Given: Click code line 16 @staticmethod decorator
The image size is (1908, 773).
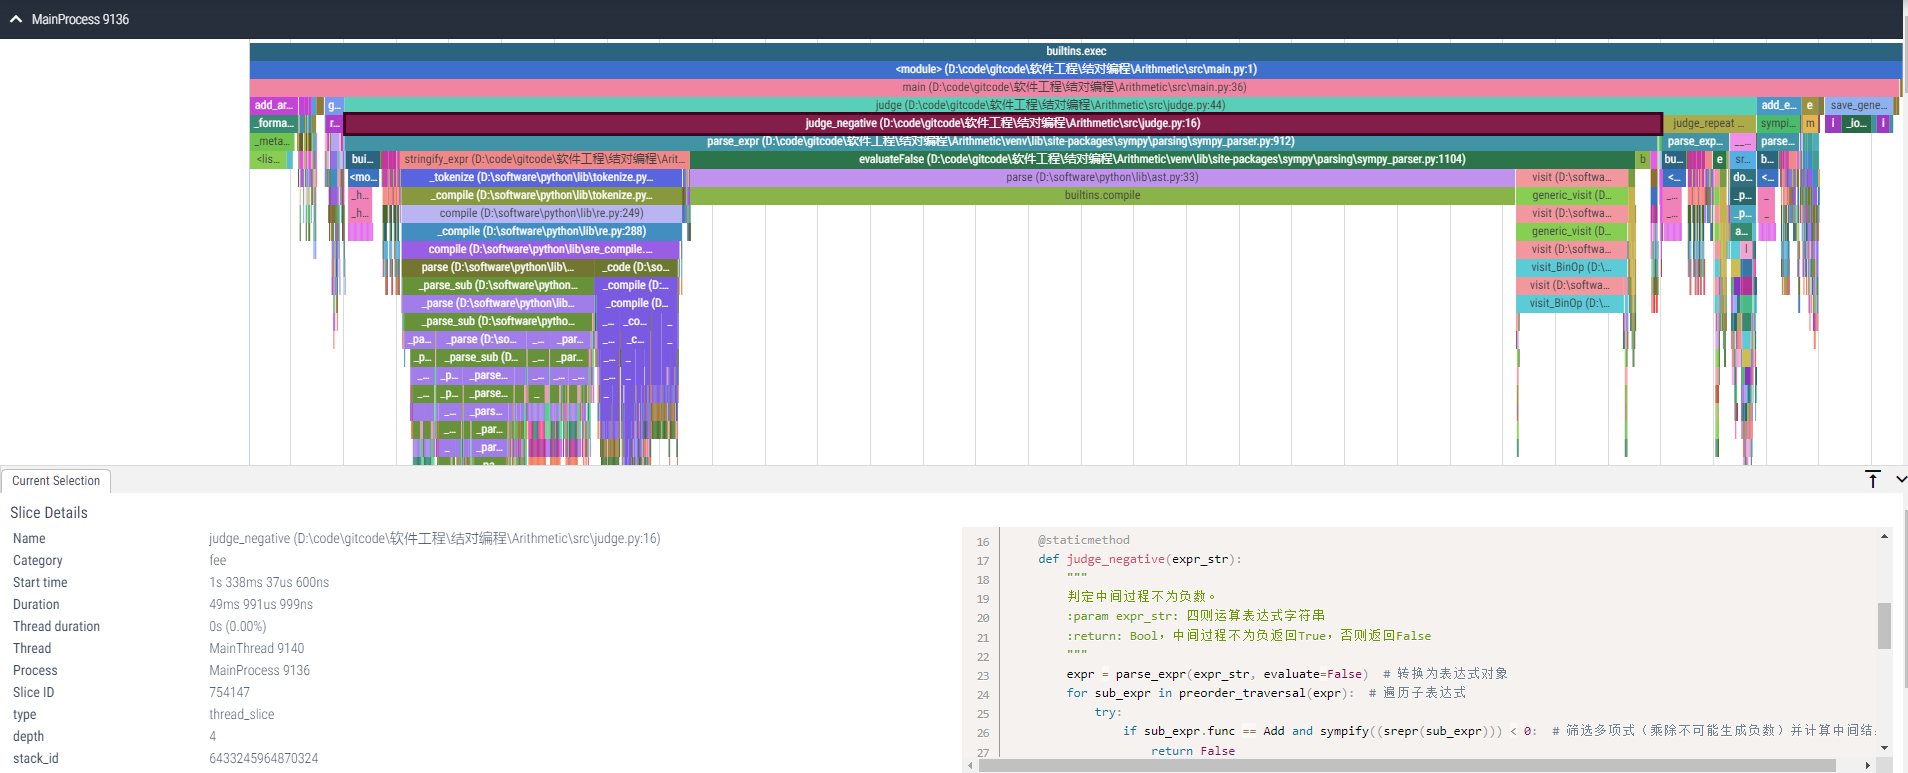Looking at the screenshot, I should [1084, 540].
